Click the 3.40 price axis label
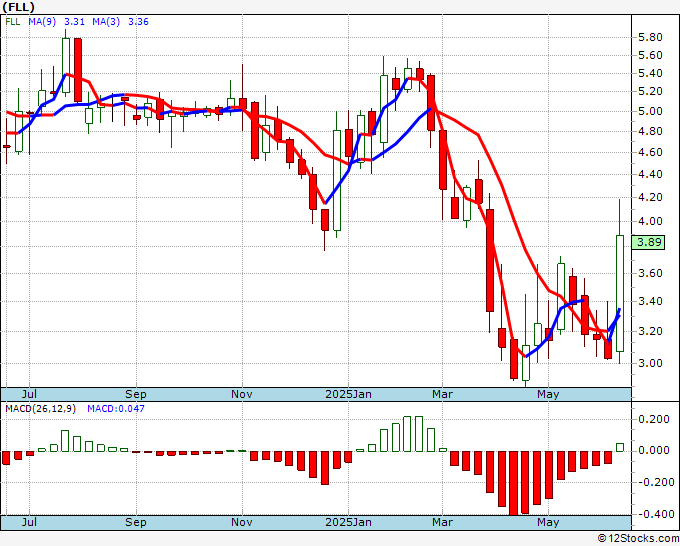The width and height of the screenshot is (680, 546). [x=651, y=301]
